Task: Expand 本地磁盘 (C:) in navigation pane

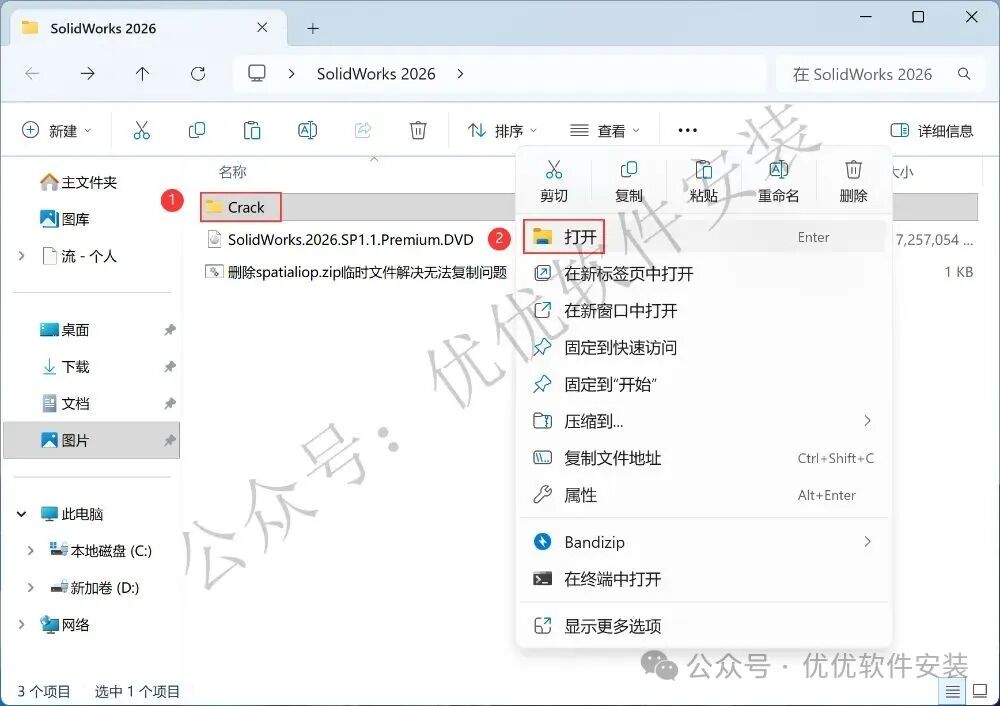Action: tap(31, 551)
